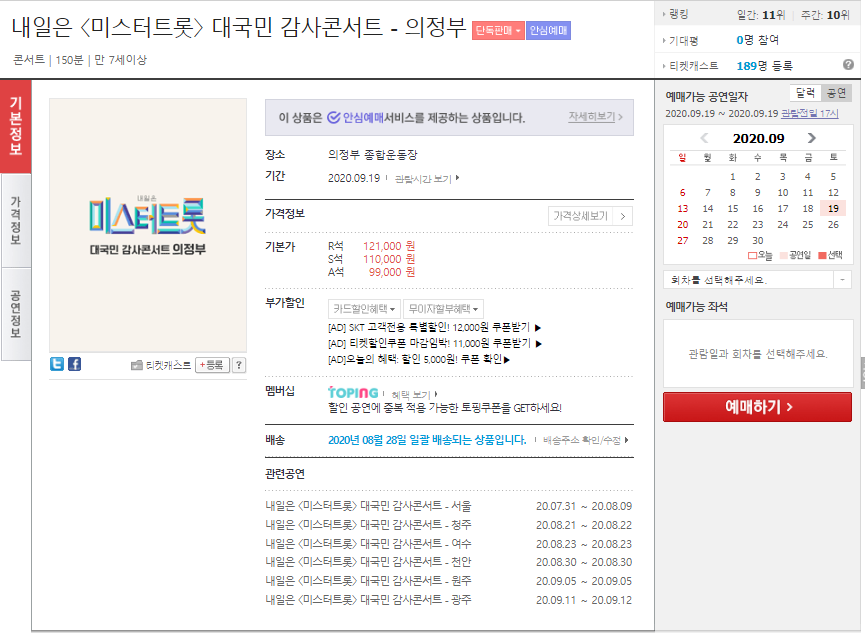Click the TOPING membership logo
The height and width of the screenshot is (633, 865).
click(x=353, y=393)
